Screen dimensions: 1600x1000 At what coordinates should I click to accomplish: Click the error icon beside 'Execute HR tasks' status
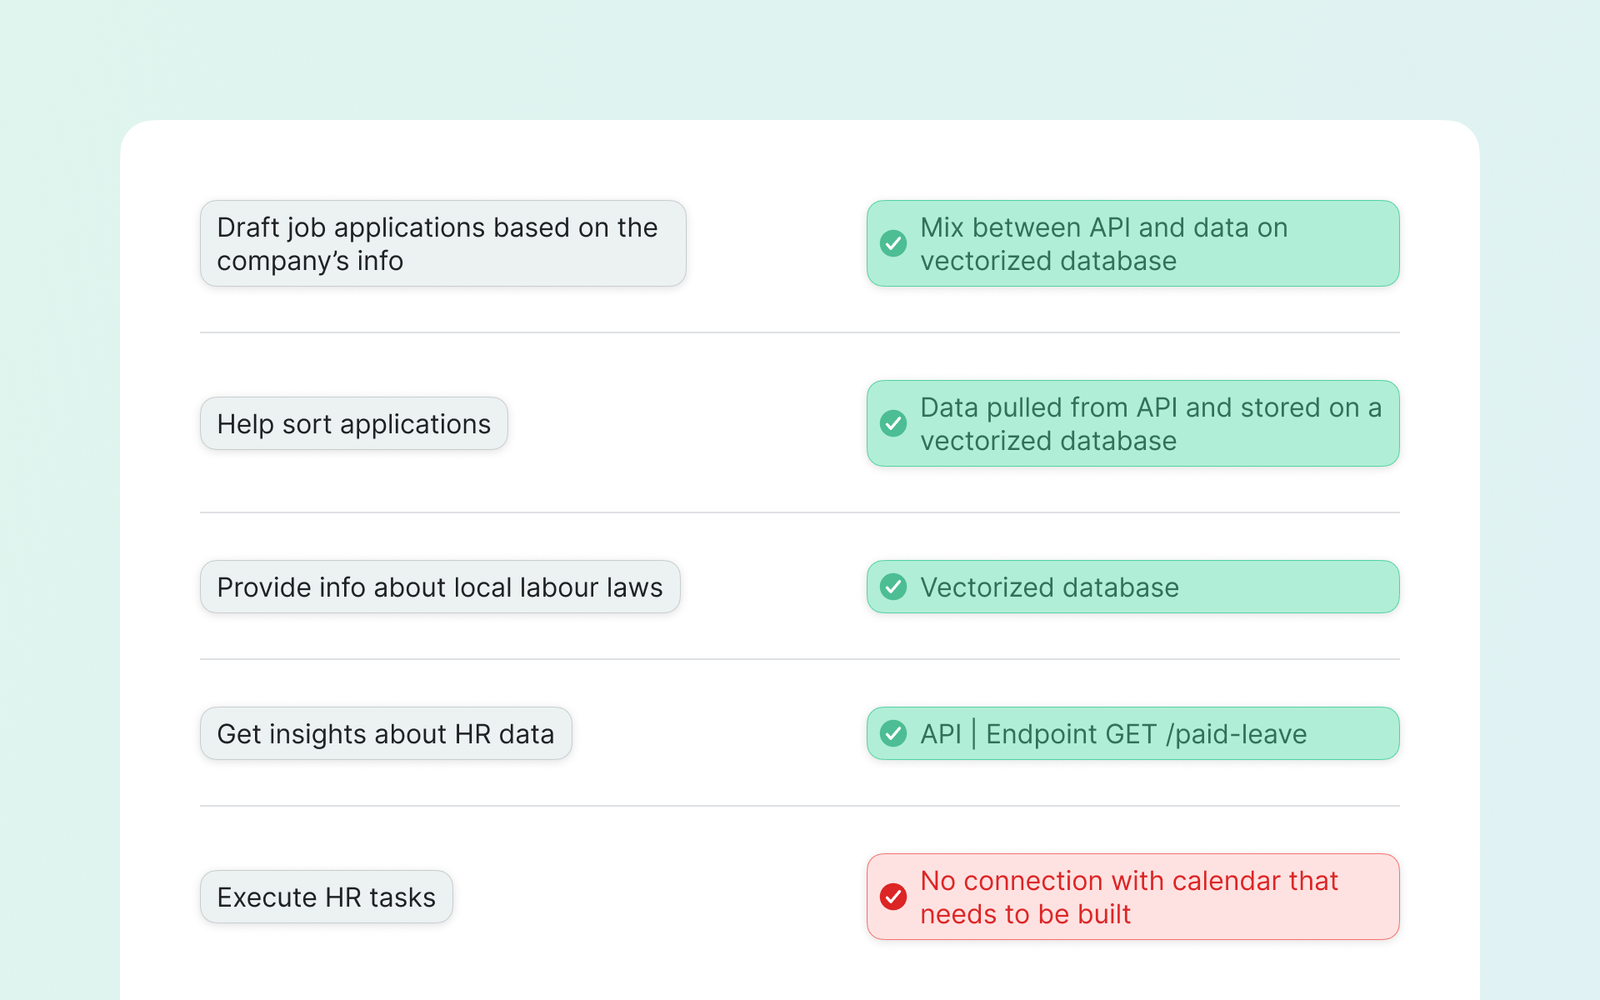(x=893, y=897)
